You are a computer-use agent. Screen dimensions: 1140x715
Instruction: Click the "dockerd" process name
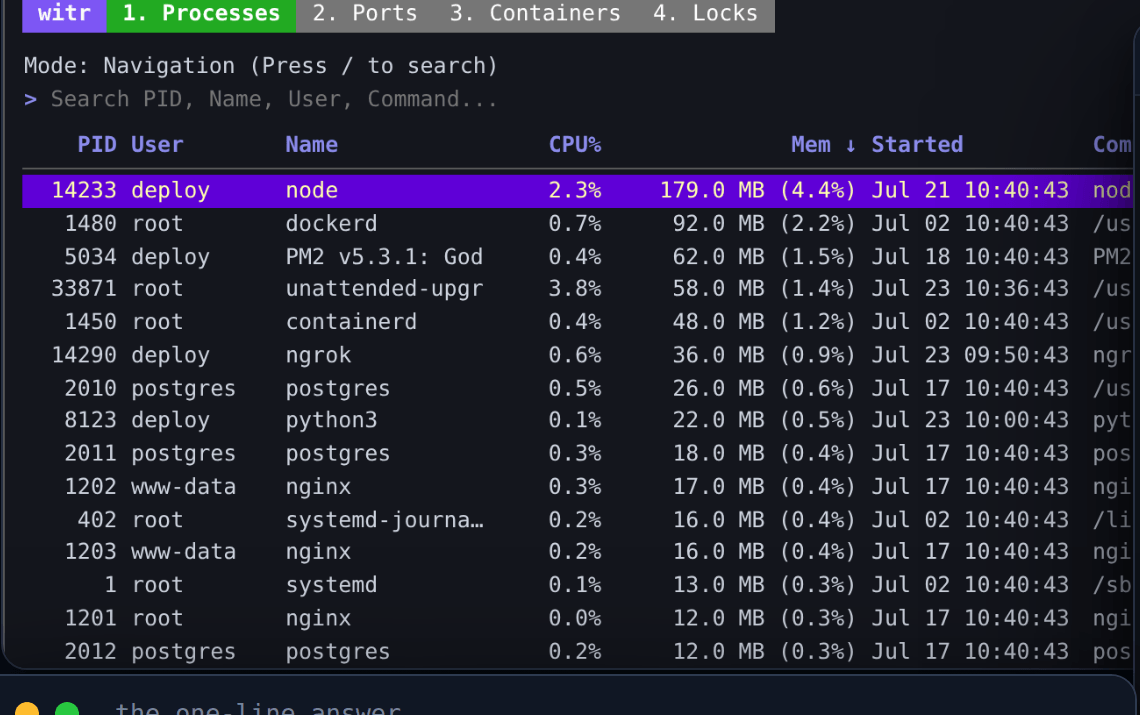(x=332, y=223)
